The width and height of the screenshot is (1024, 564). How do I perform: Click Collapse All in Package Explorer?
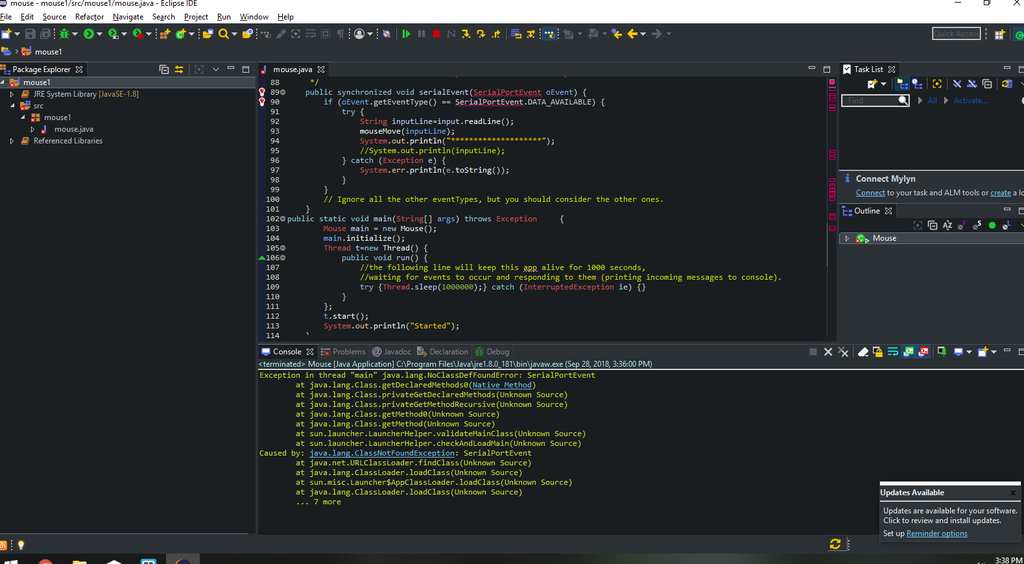(x=165, y=70)
